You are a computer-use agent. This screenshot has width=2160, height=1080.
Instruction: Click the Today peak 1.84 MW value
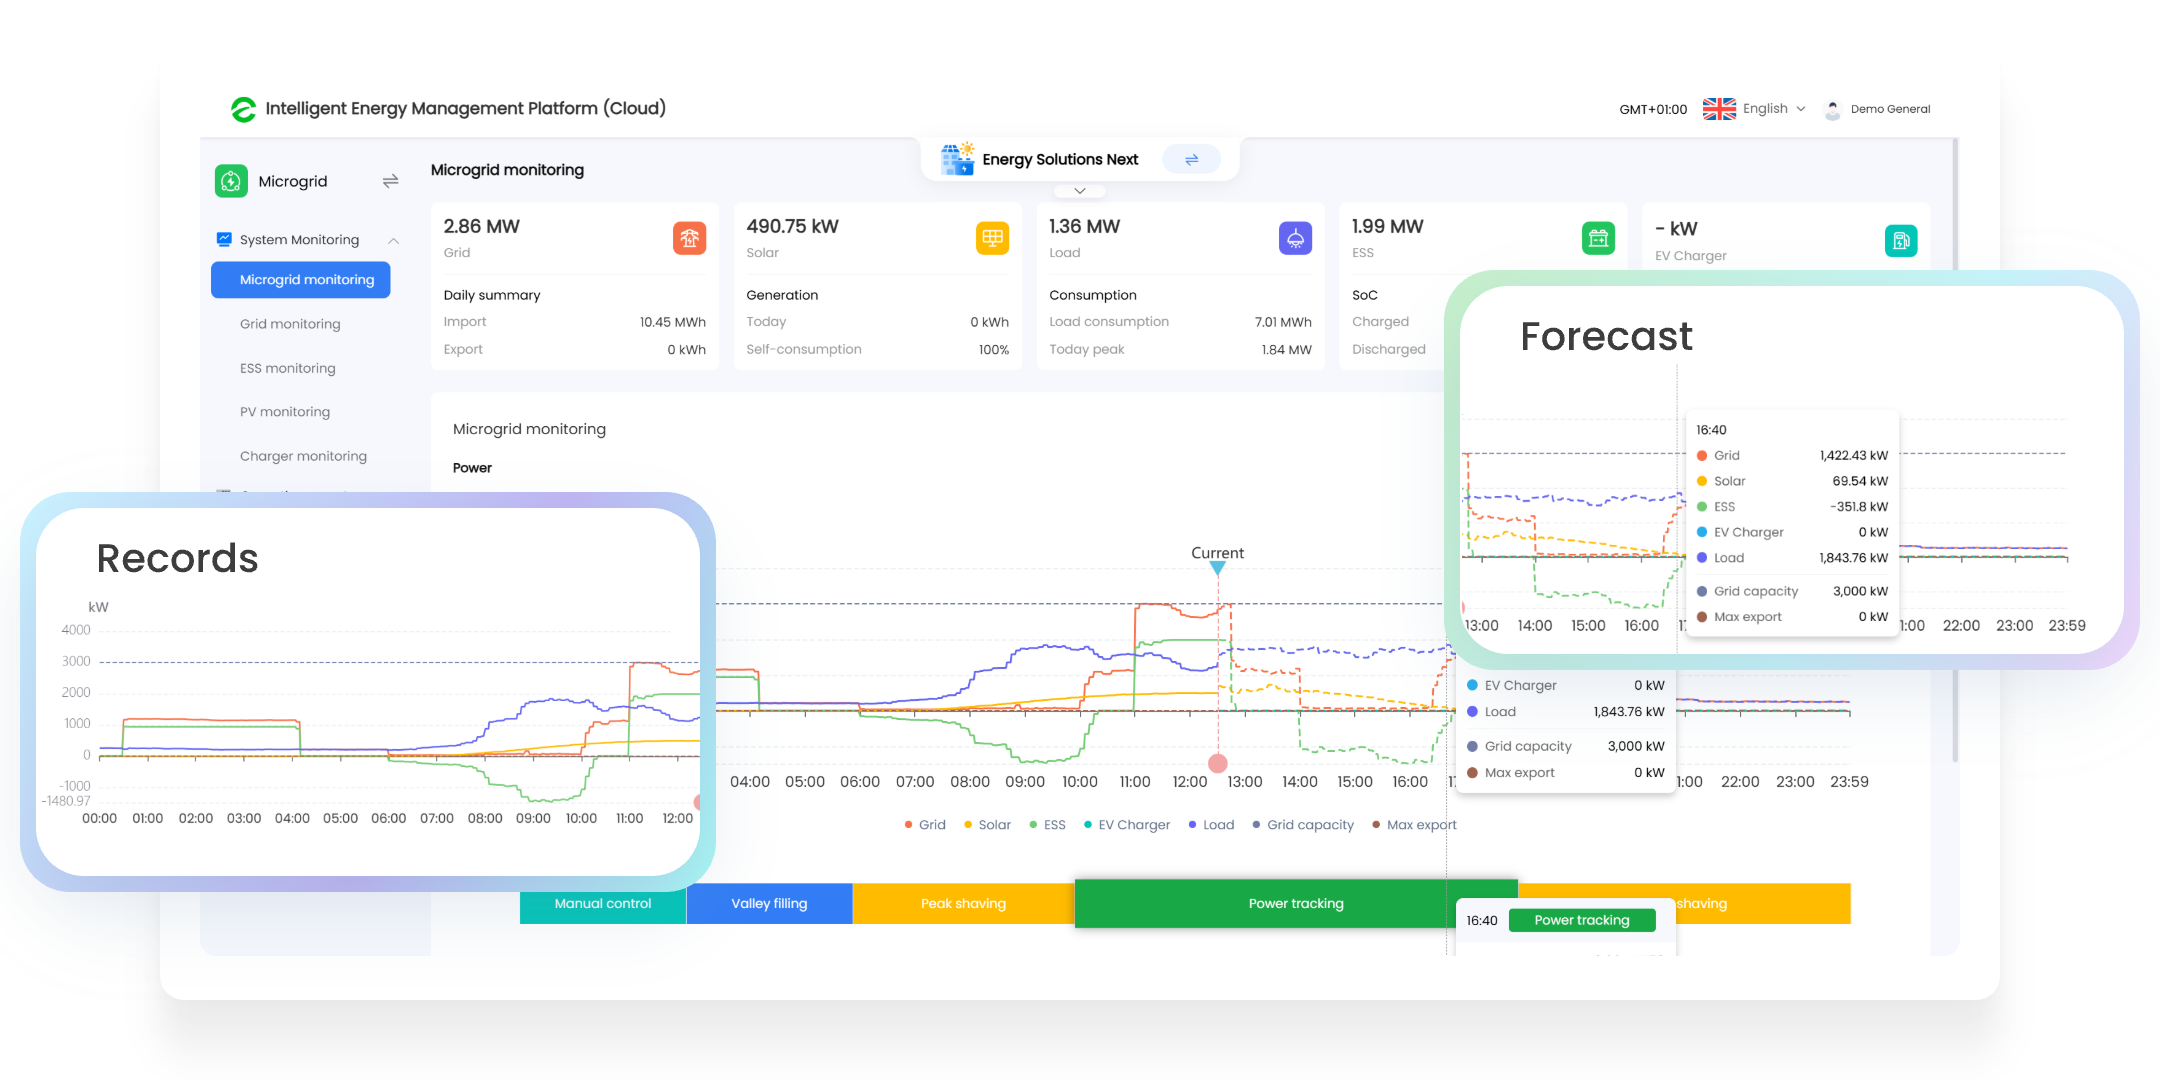[1287, 350]
